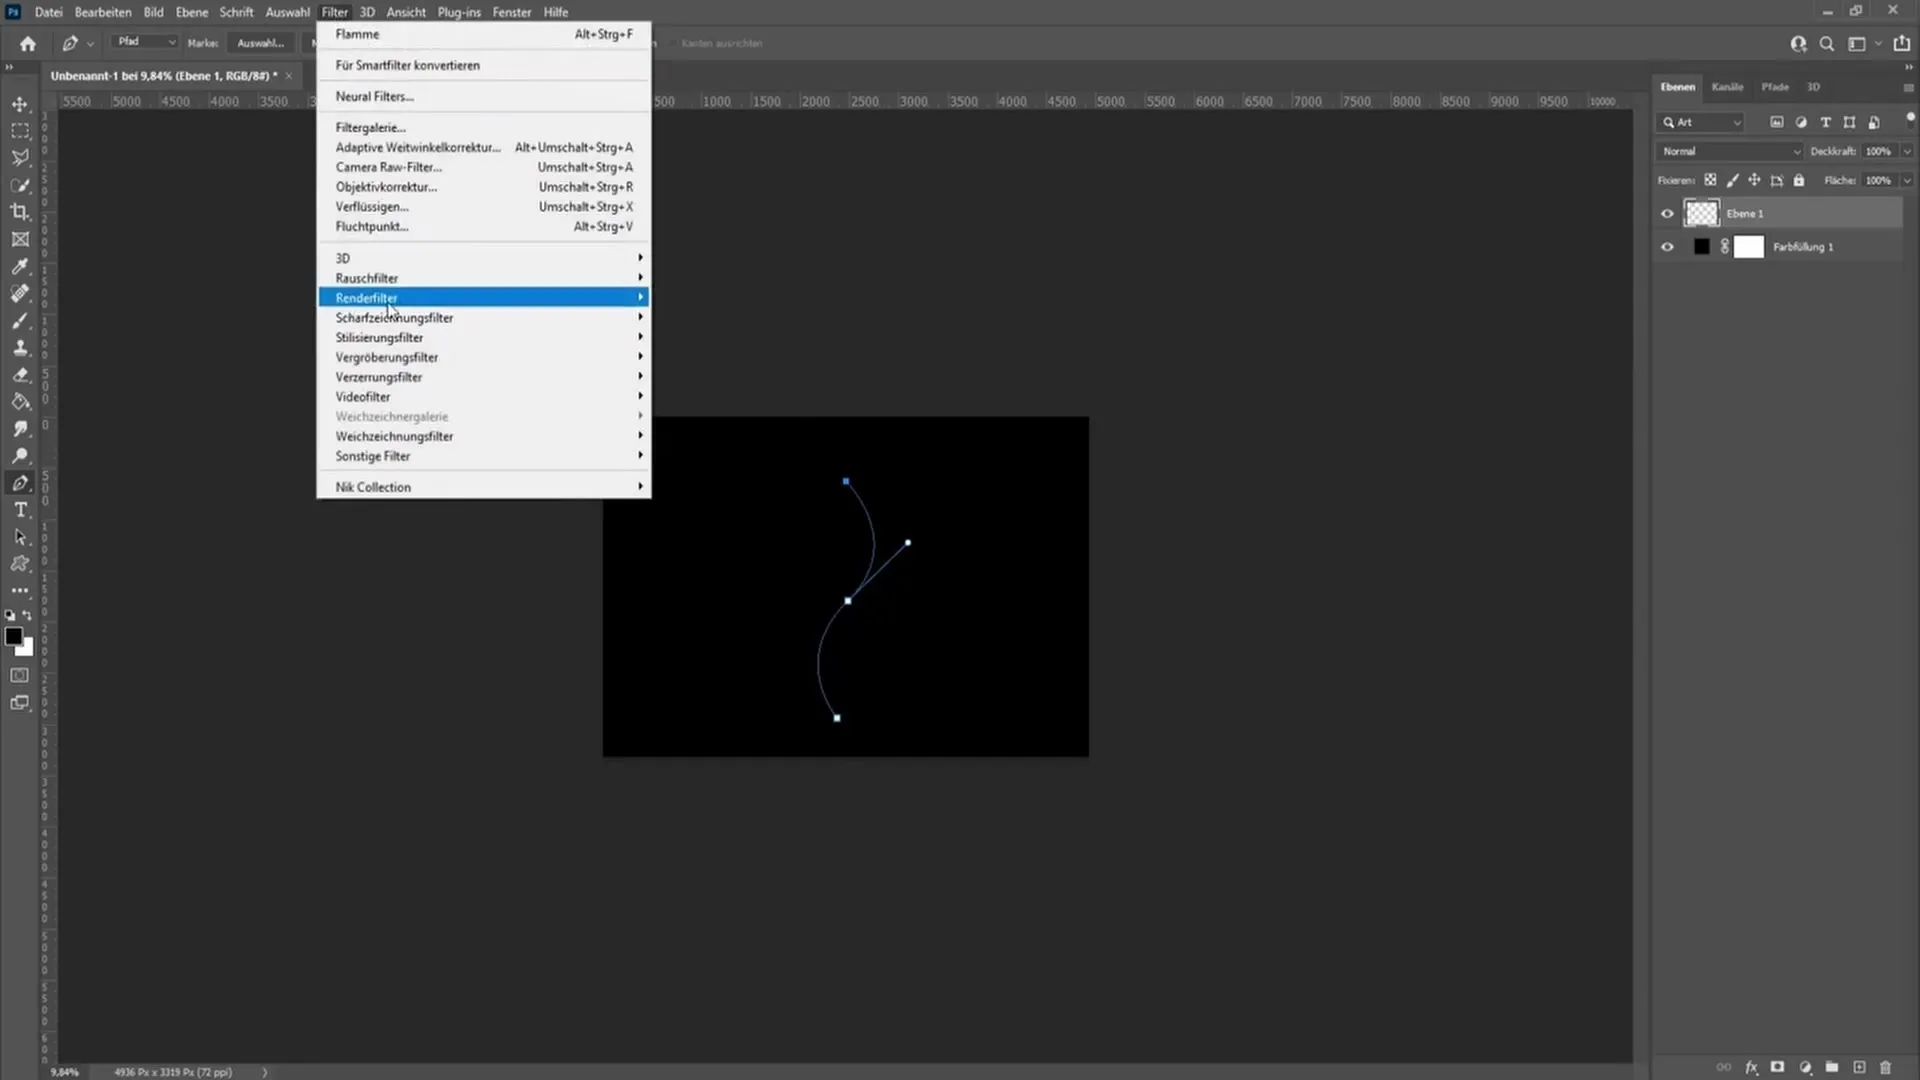
Task: Toggle shape layer filter icon
Action: (1849, 122)
